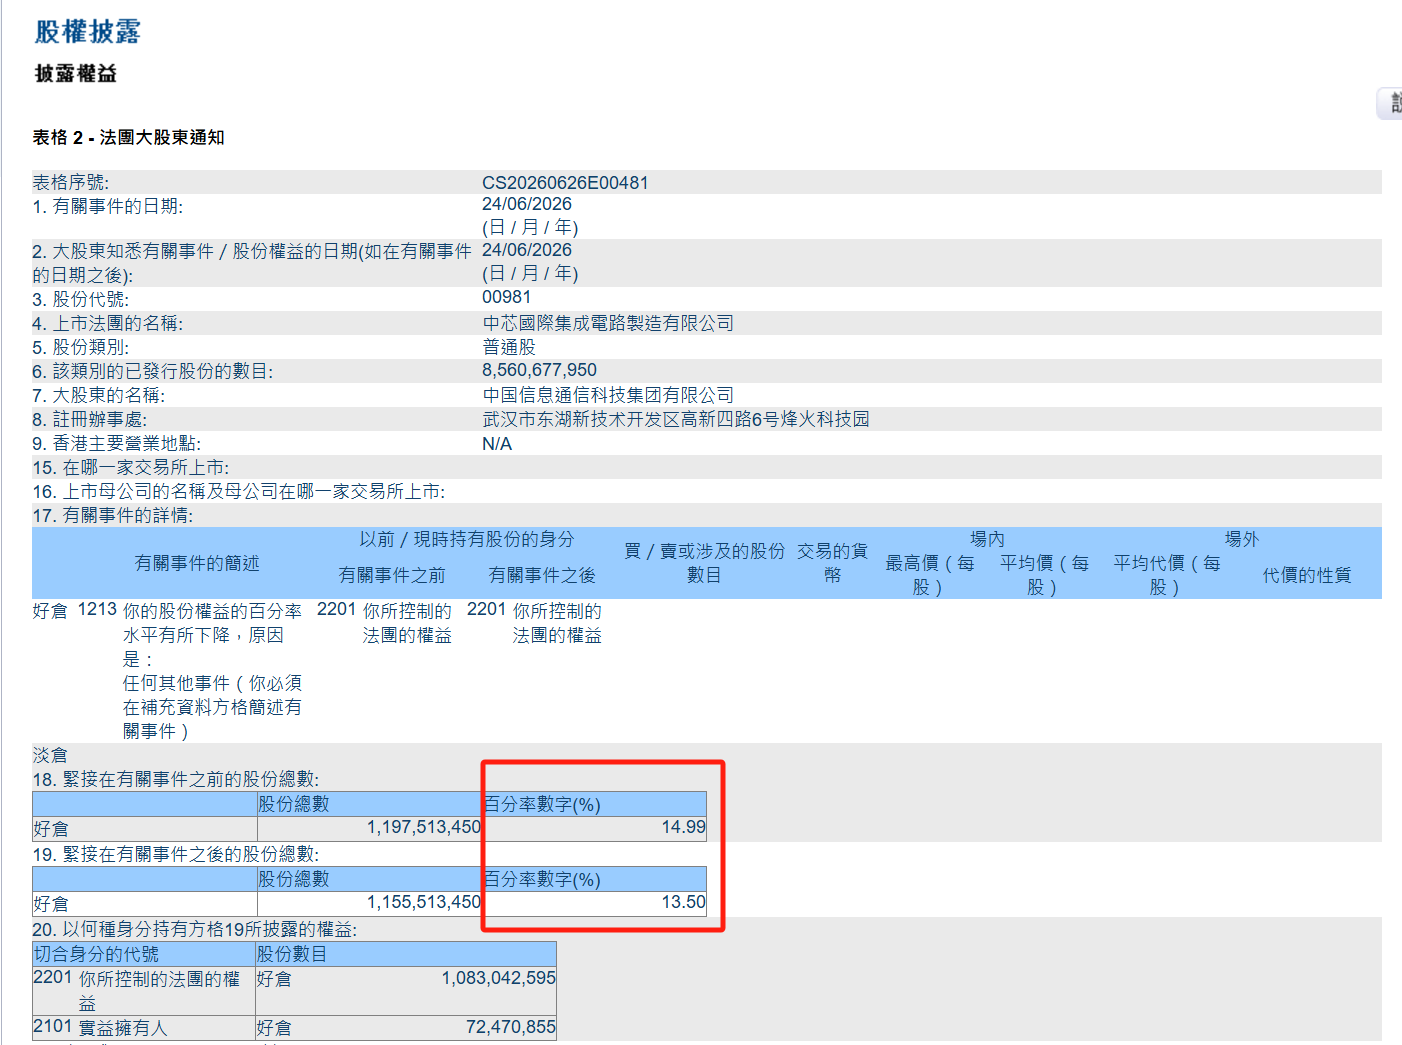Click code 2201 under 有關事件之後
This screenshot has width=1402, height=1045.
click(486, 609)
